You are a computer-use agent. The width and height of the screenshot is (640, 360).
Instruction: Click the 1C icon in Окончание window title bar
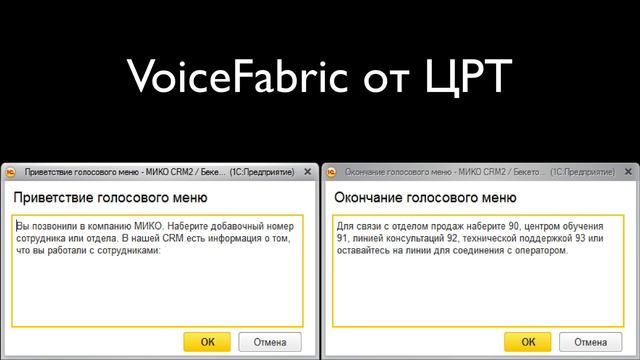tap(331, 172)
